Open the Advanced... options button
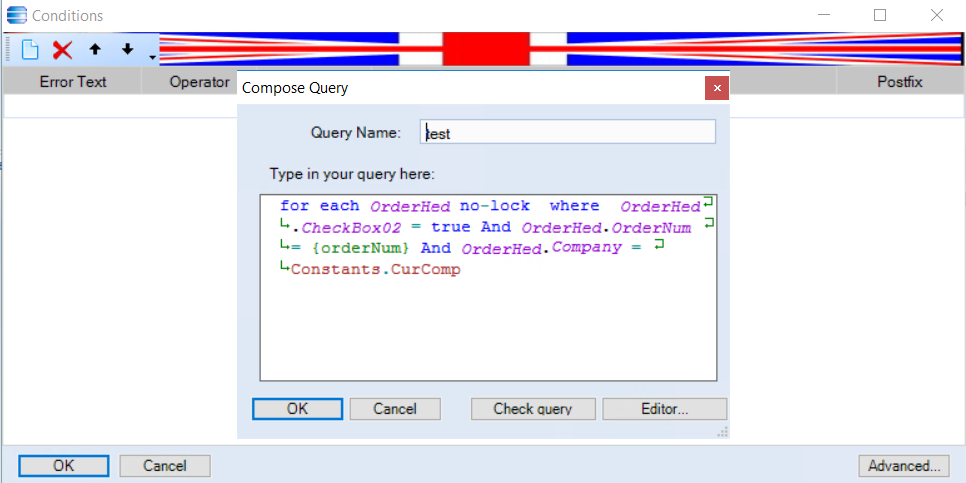 click(904, 466)
